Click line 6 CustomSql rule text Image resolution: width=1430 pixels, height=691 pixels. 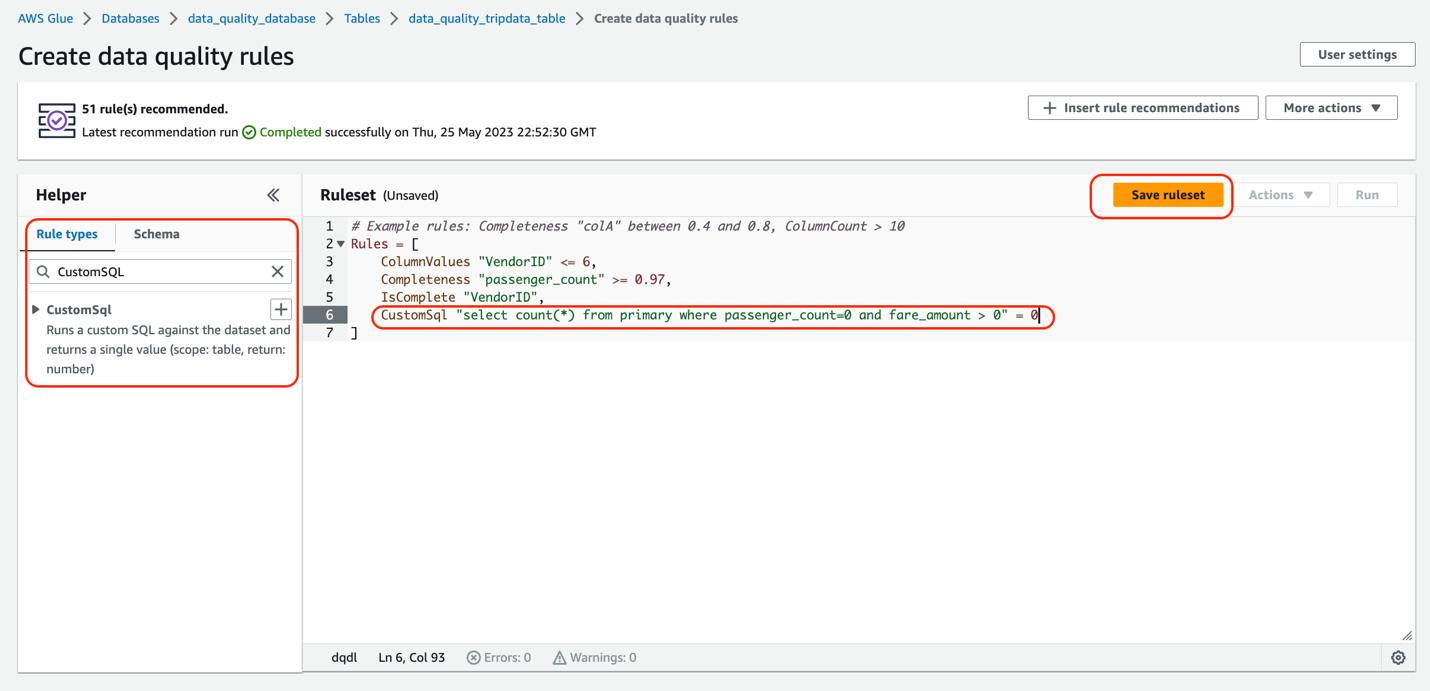(x=710, y=315)
